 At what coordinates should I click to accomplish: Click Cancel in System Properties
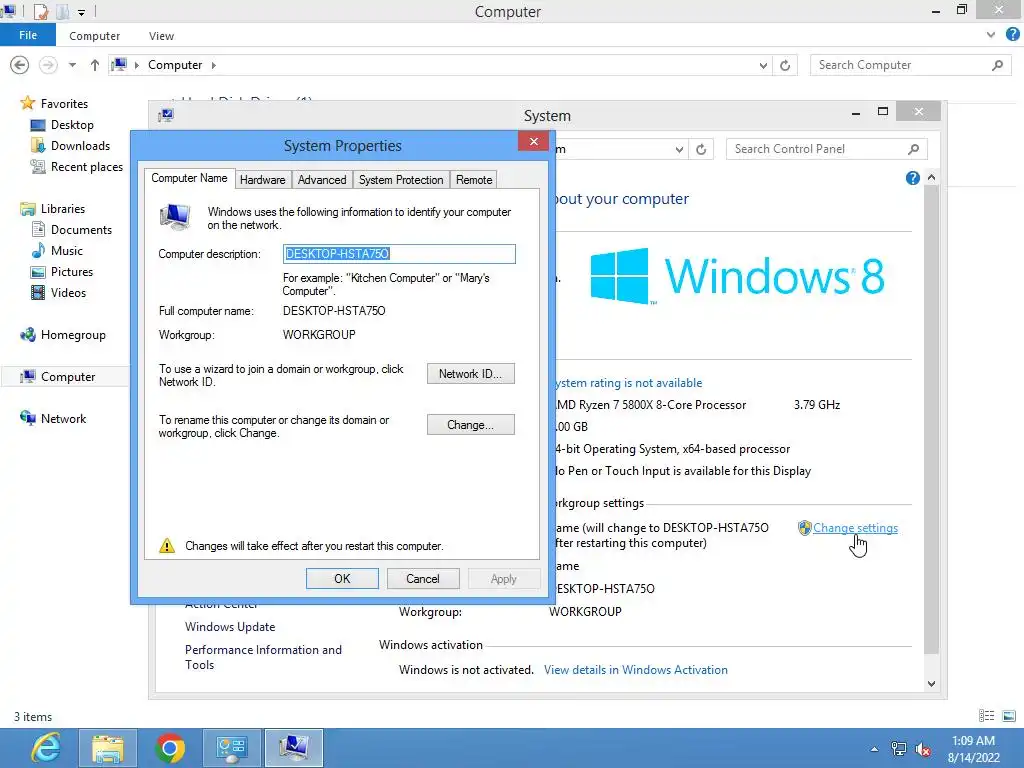(x=423, y=579)
